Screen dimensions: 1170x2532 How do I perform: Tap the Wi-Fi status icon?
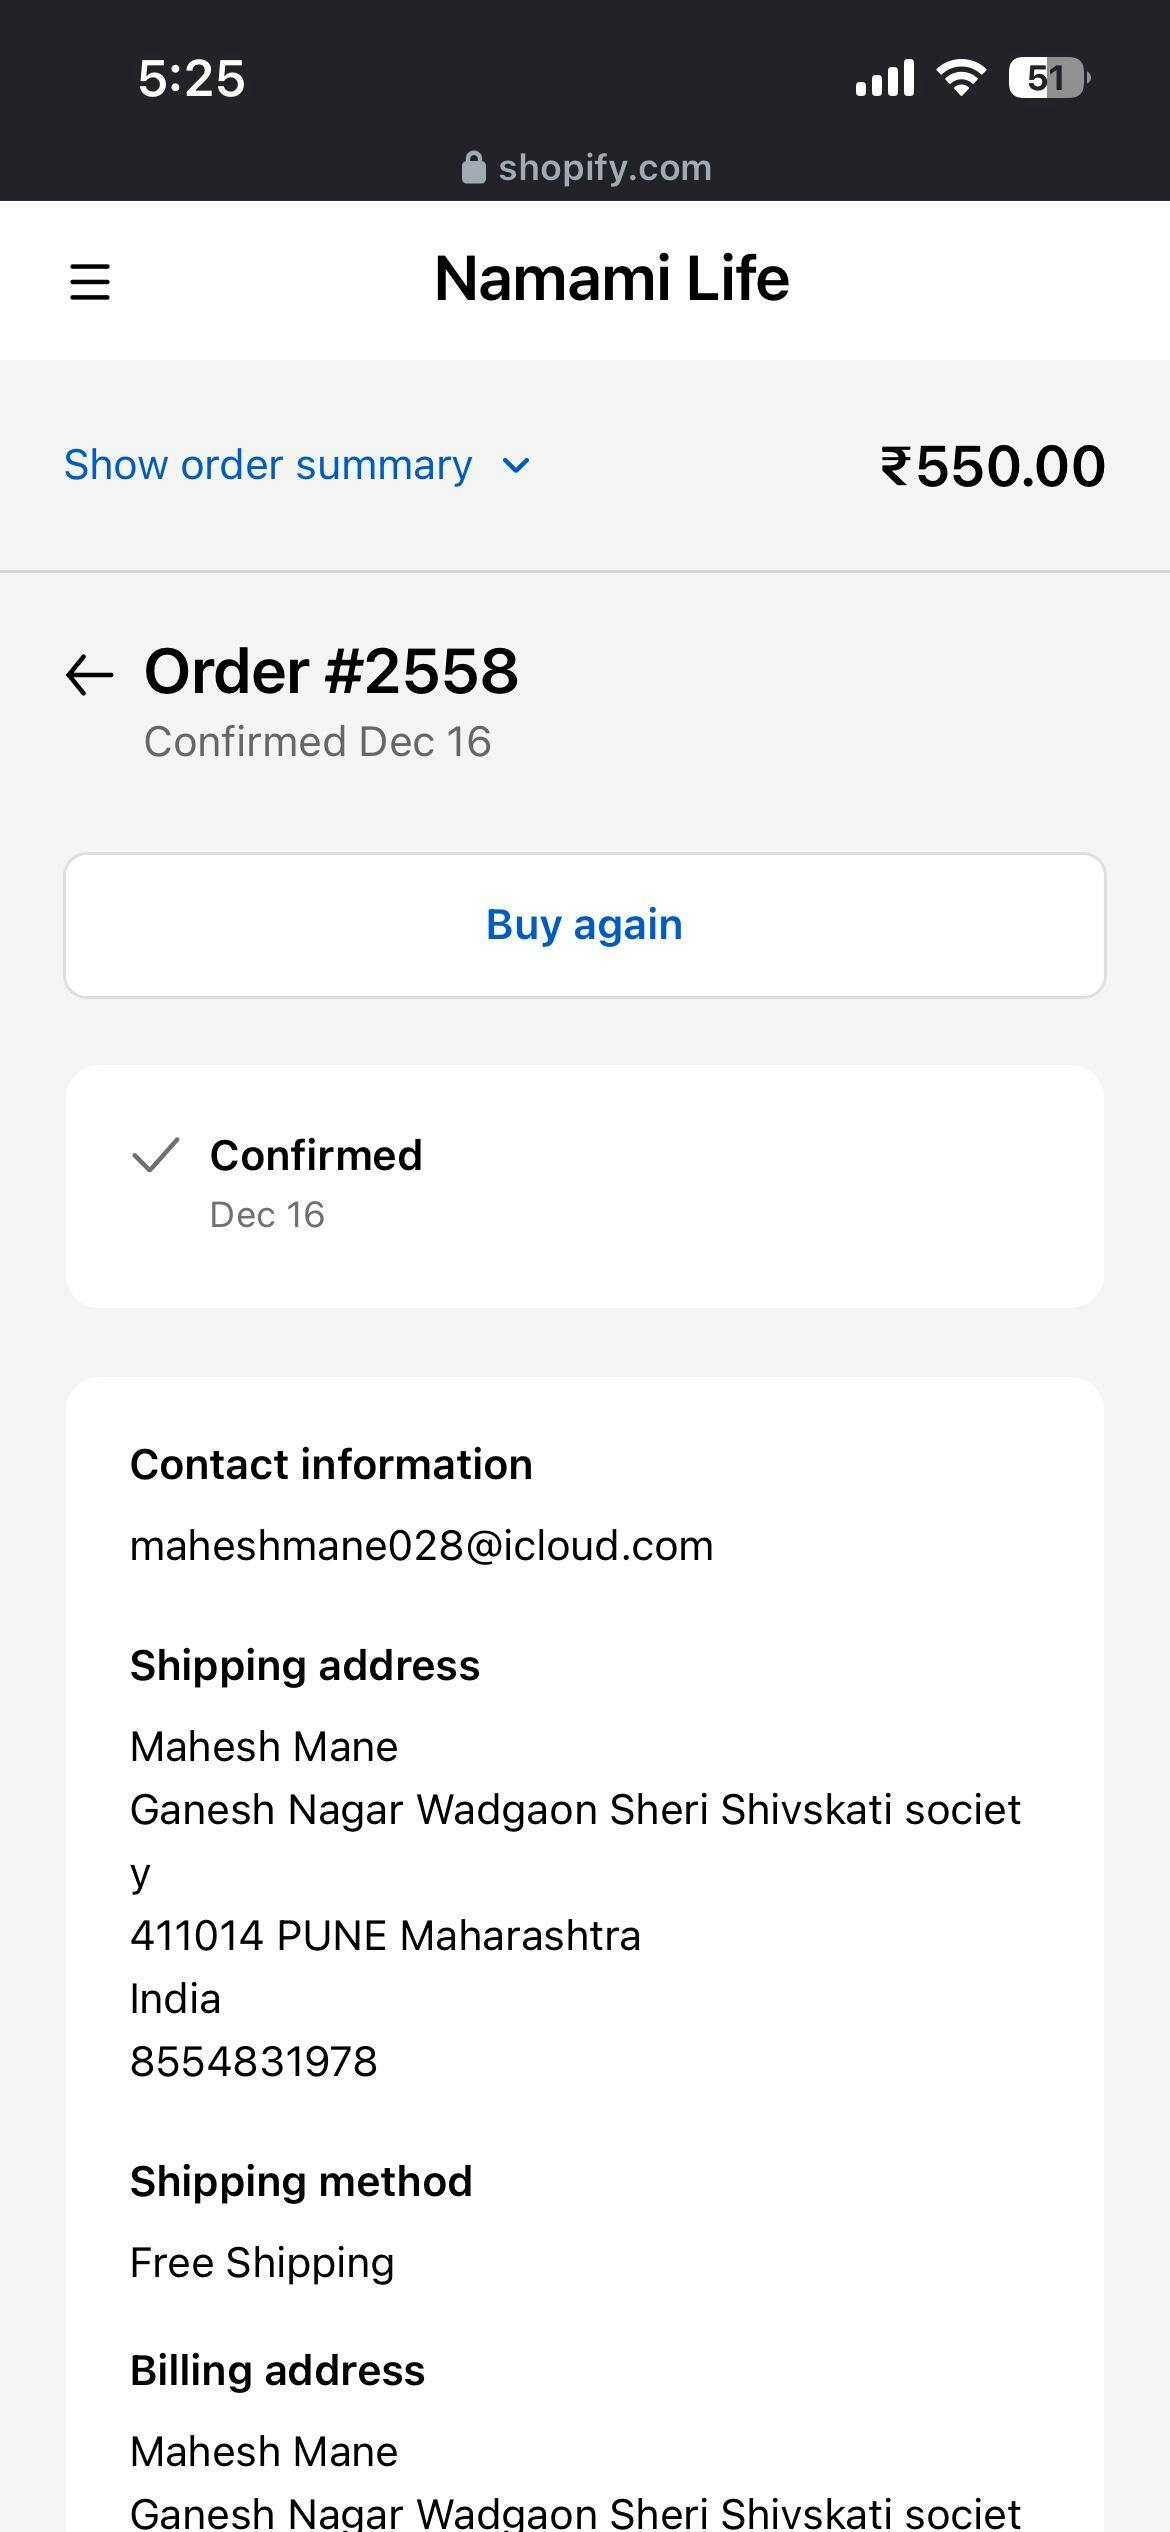click(x=961, y=78)
